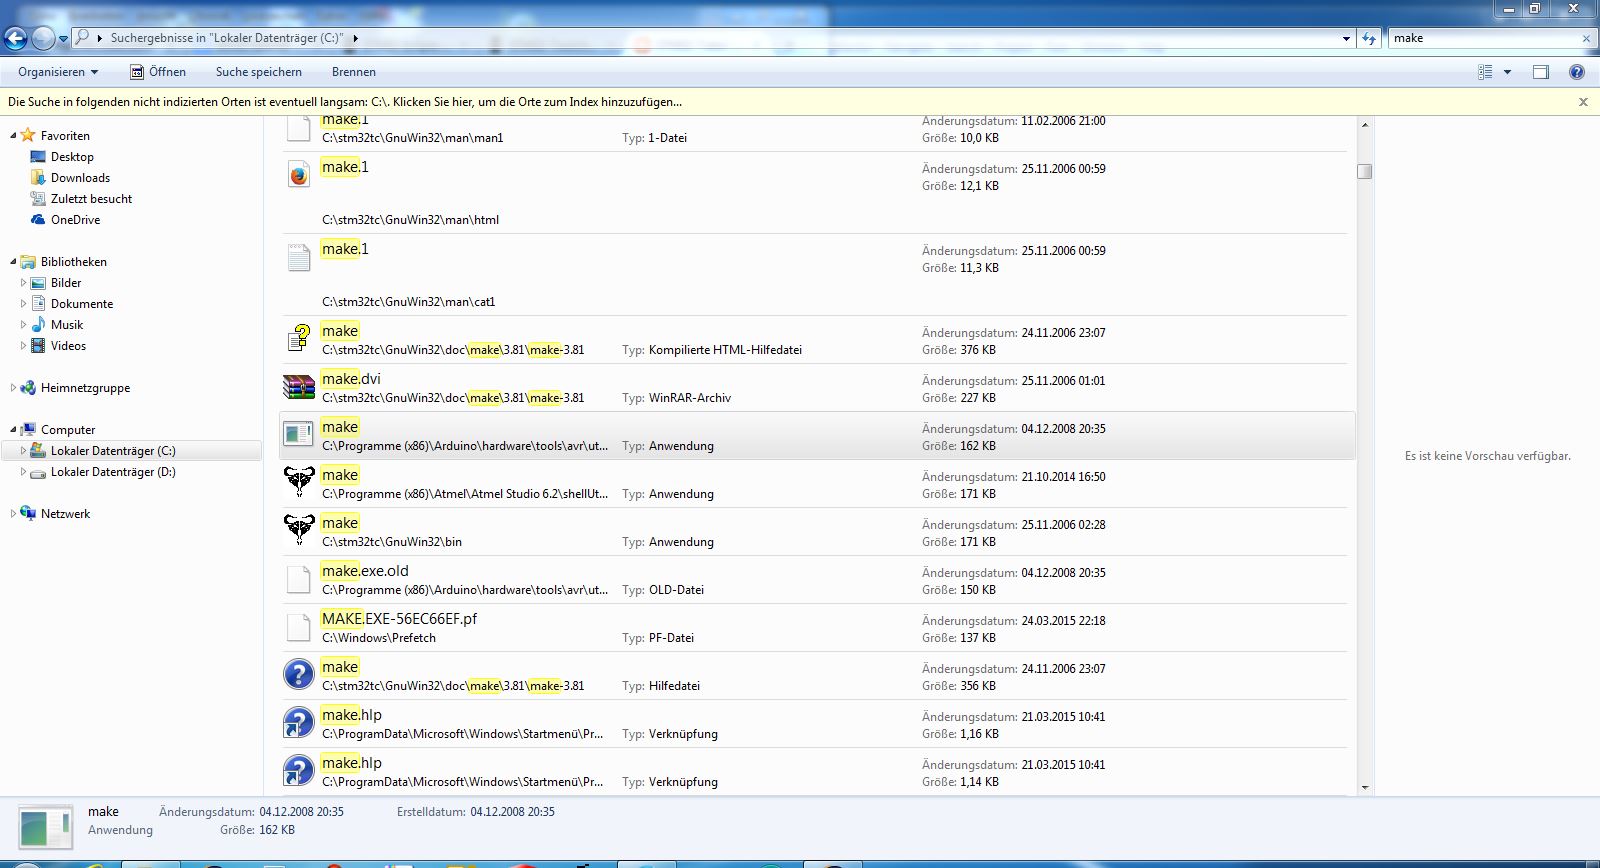This screenshot has width=1600, height=868.
Task: Click the WinRAR icon of make.dvi
Action: coord(299,388)
